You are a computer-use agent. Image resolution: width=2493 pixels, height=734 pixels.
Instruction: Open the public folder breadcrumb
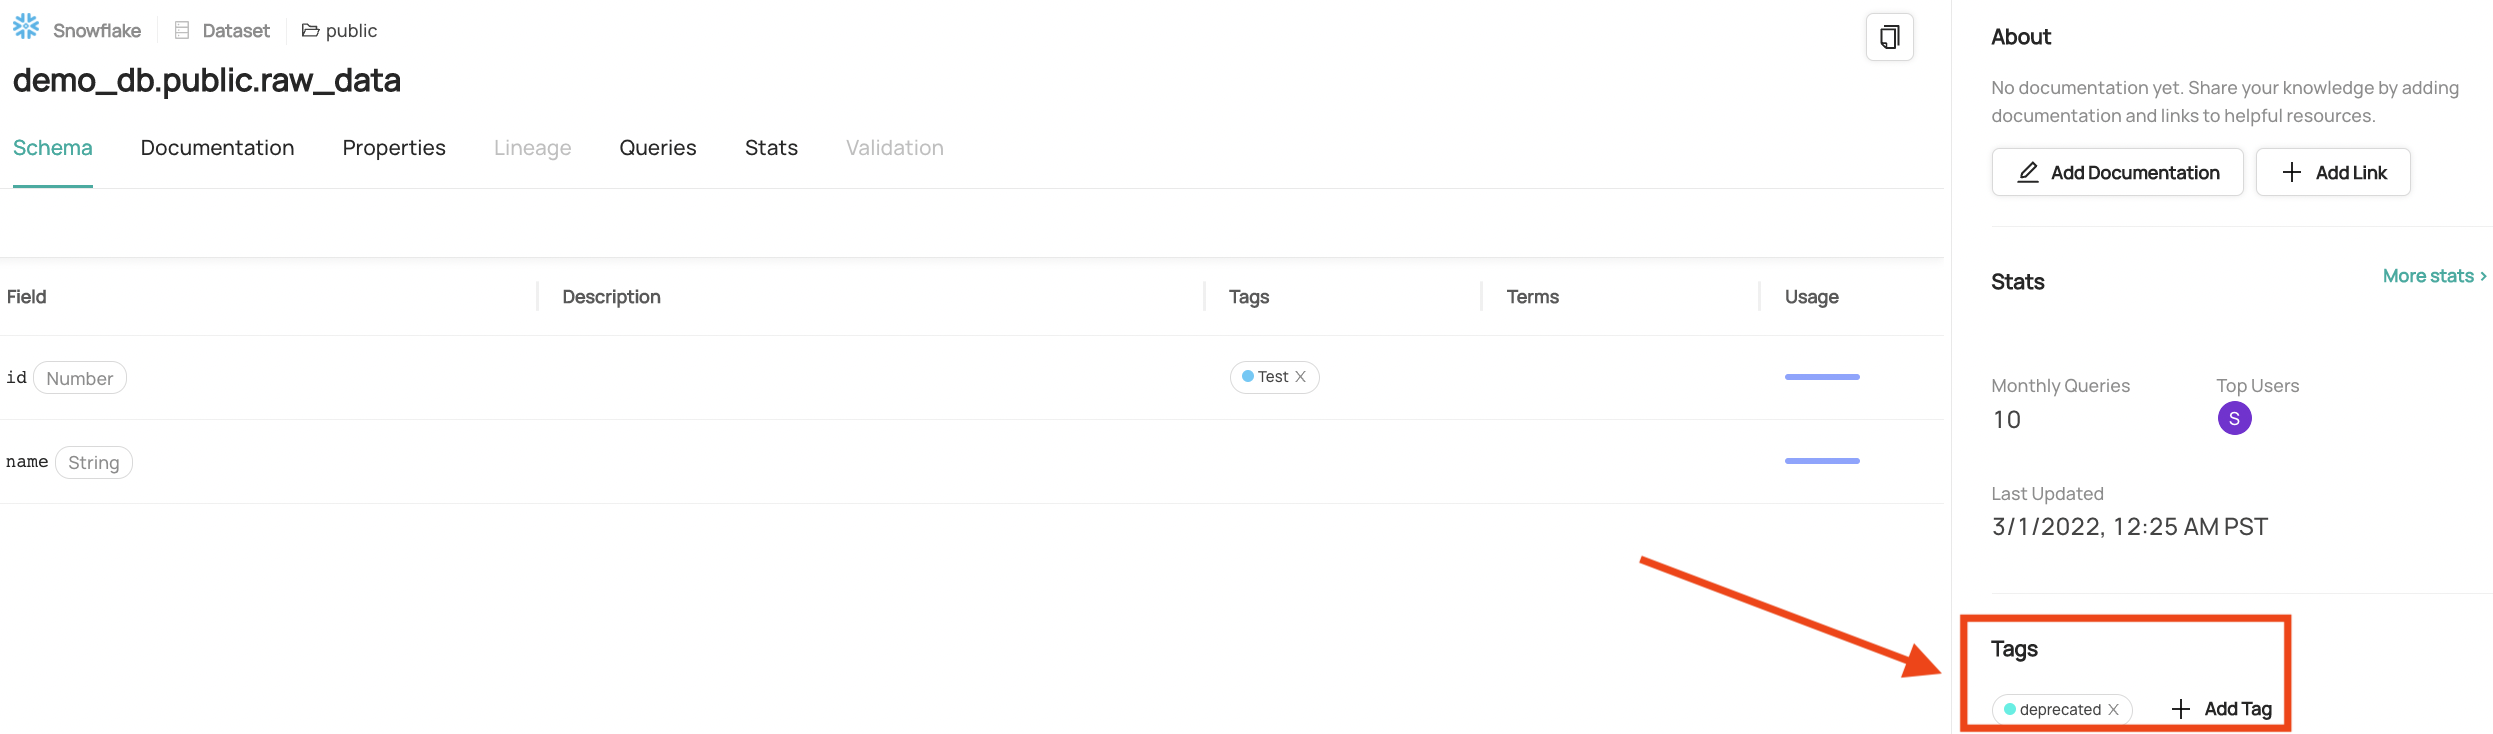340,31
